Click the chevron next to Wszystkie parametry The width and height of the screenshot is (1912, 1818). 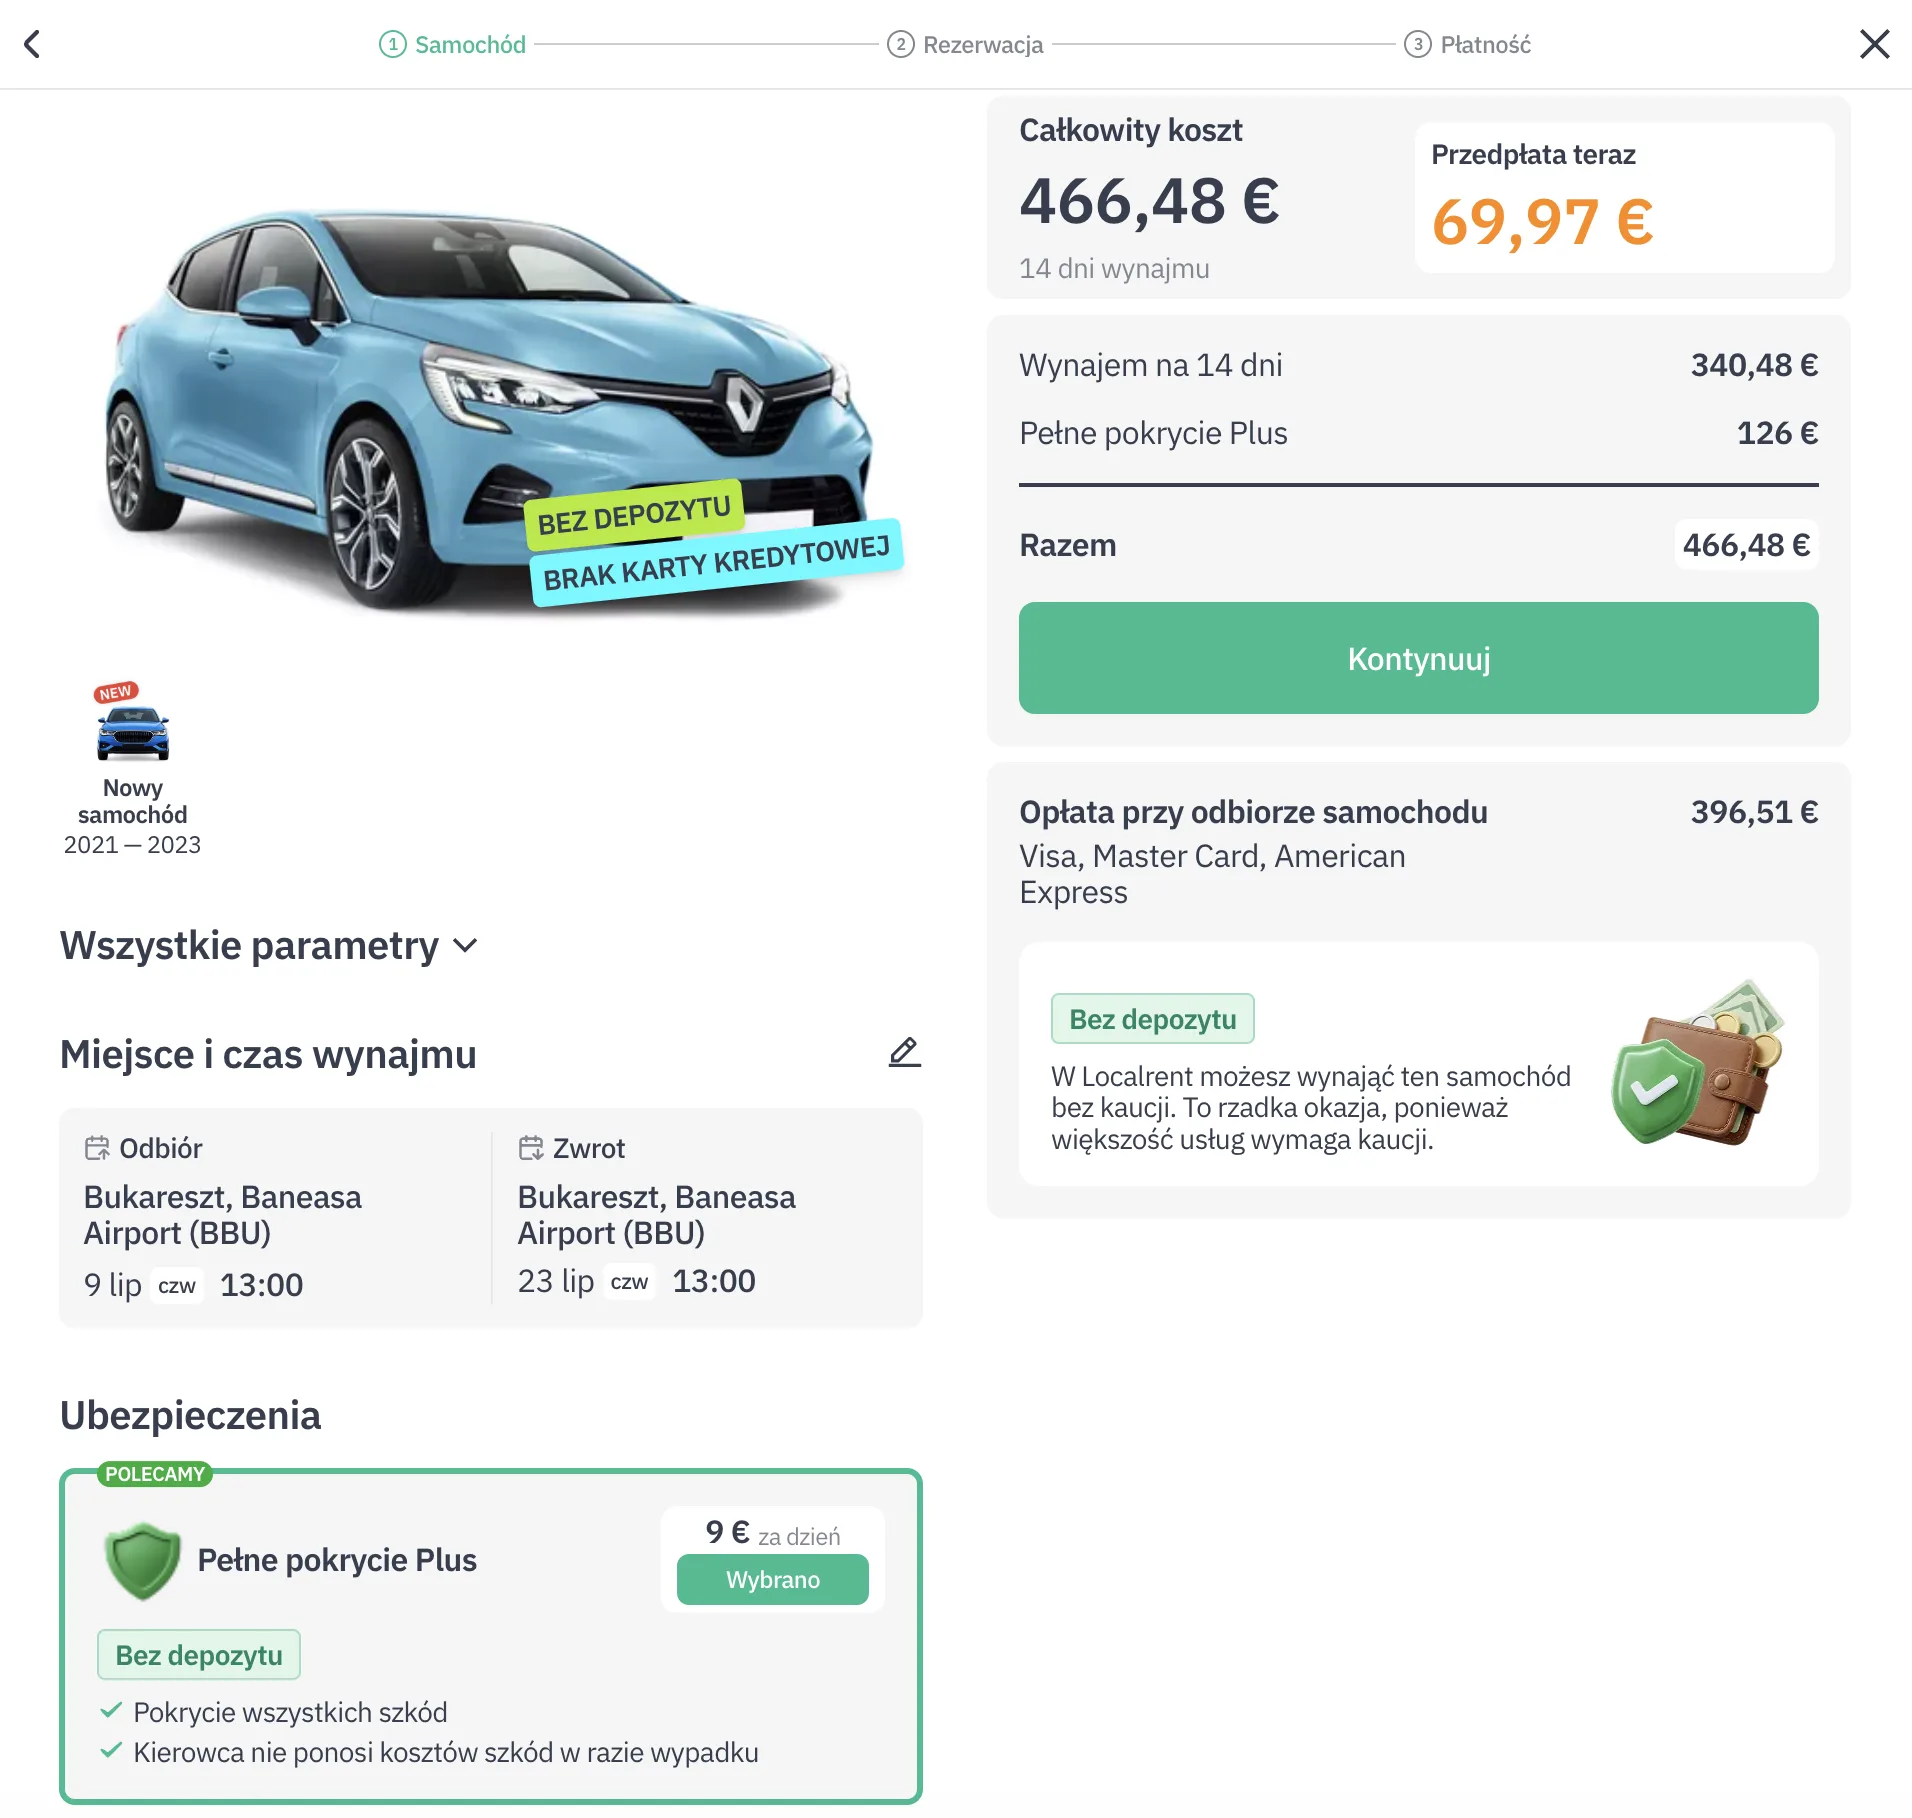(x=465, y=945)
